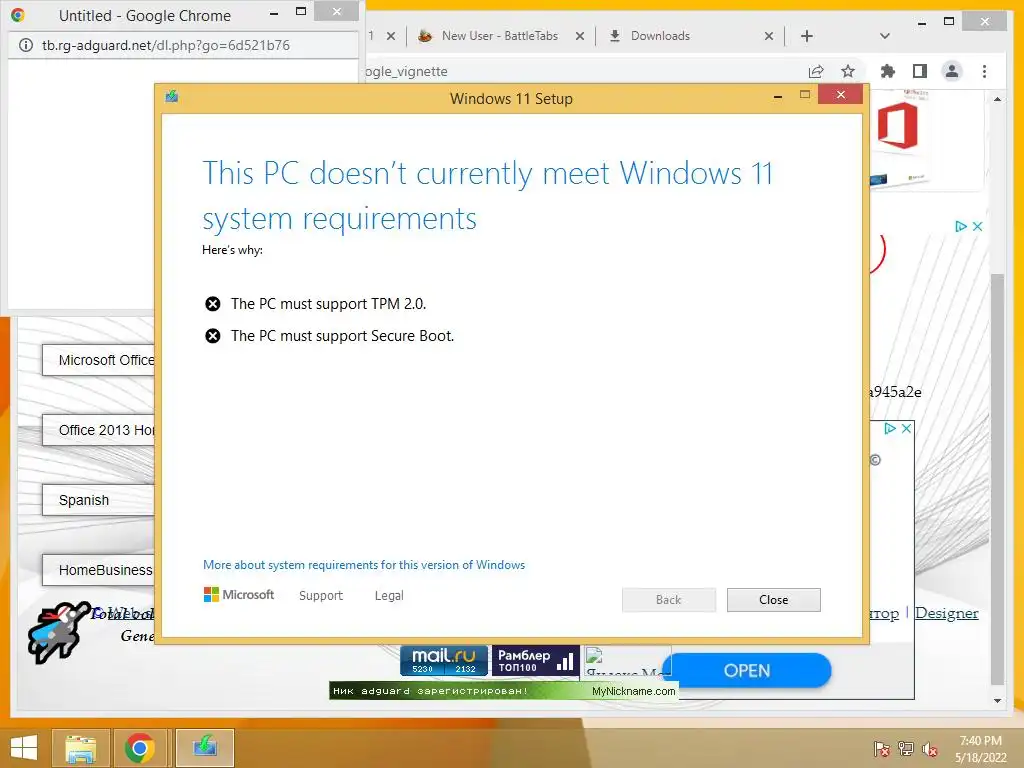Screen dimensions: 1024x768
Task: Open the Support link in Setup
Action: pyautogui.click(x=321, y=596)
